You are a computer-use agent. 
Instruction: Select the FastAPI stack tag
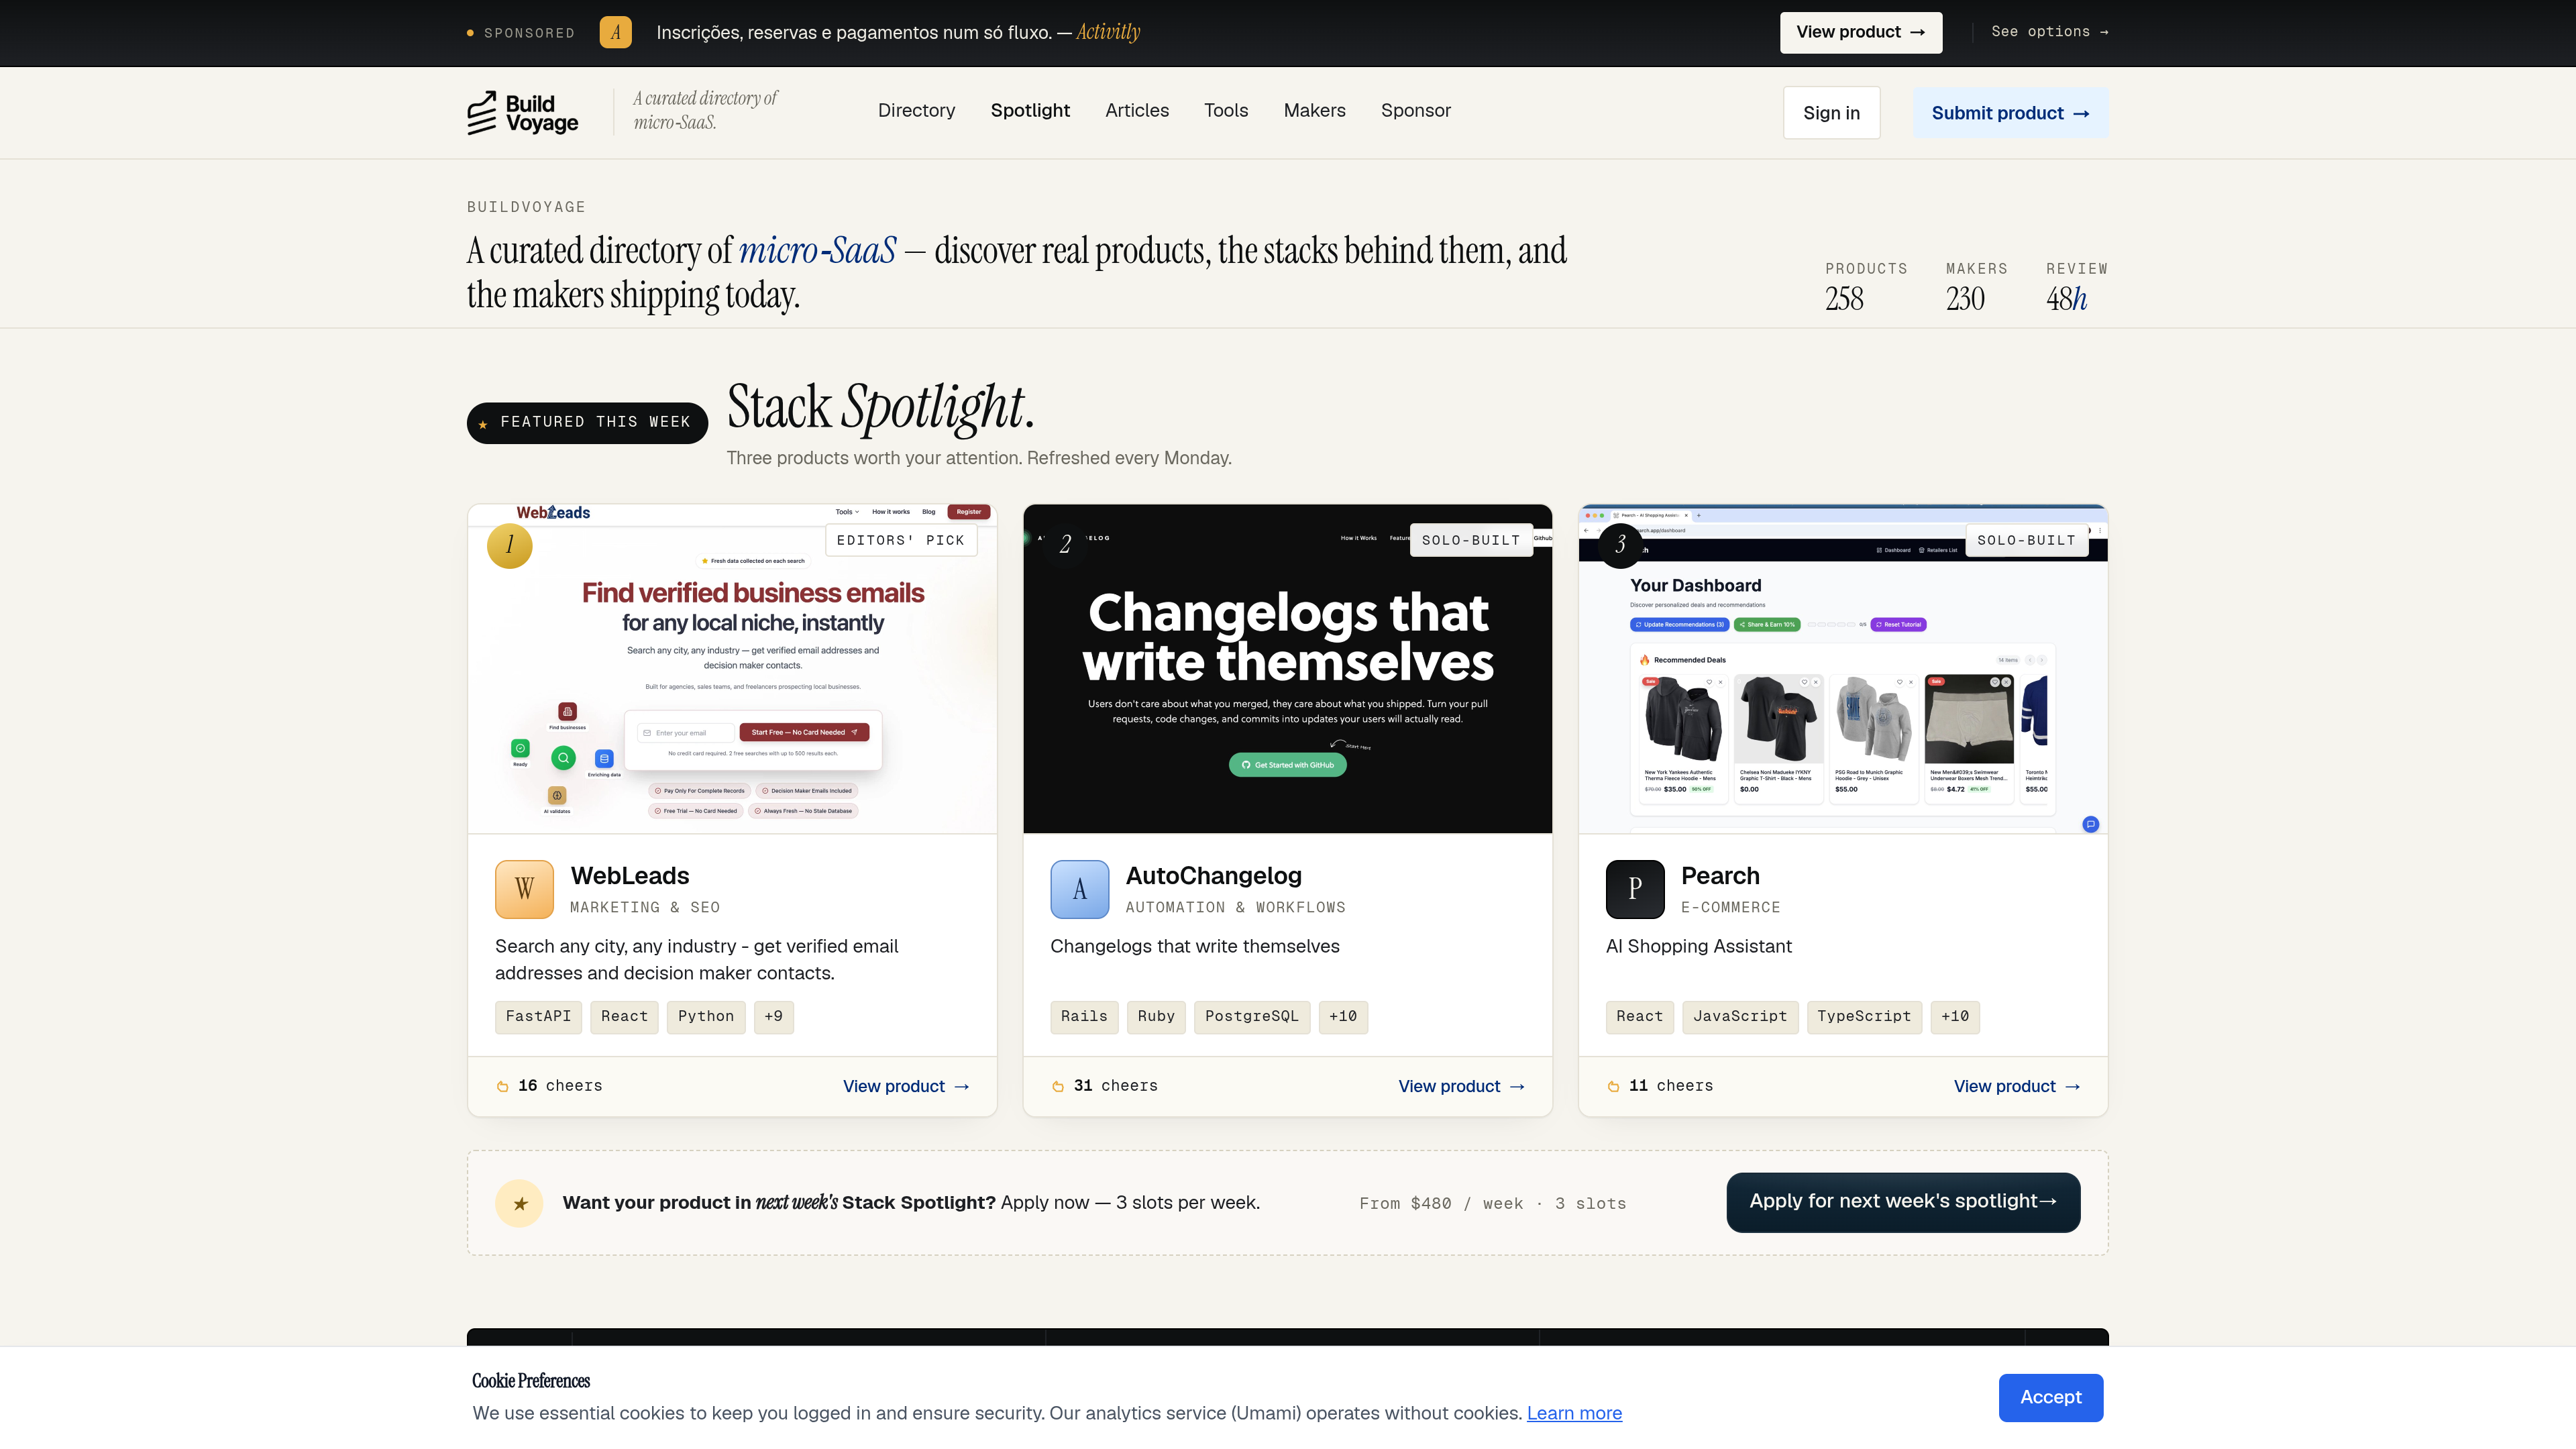coord(538,1016)
